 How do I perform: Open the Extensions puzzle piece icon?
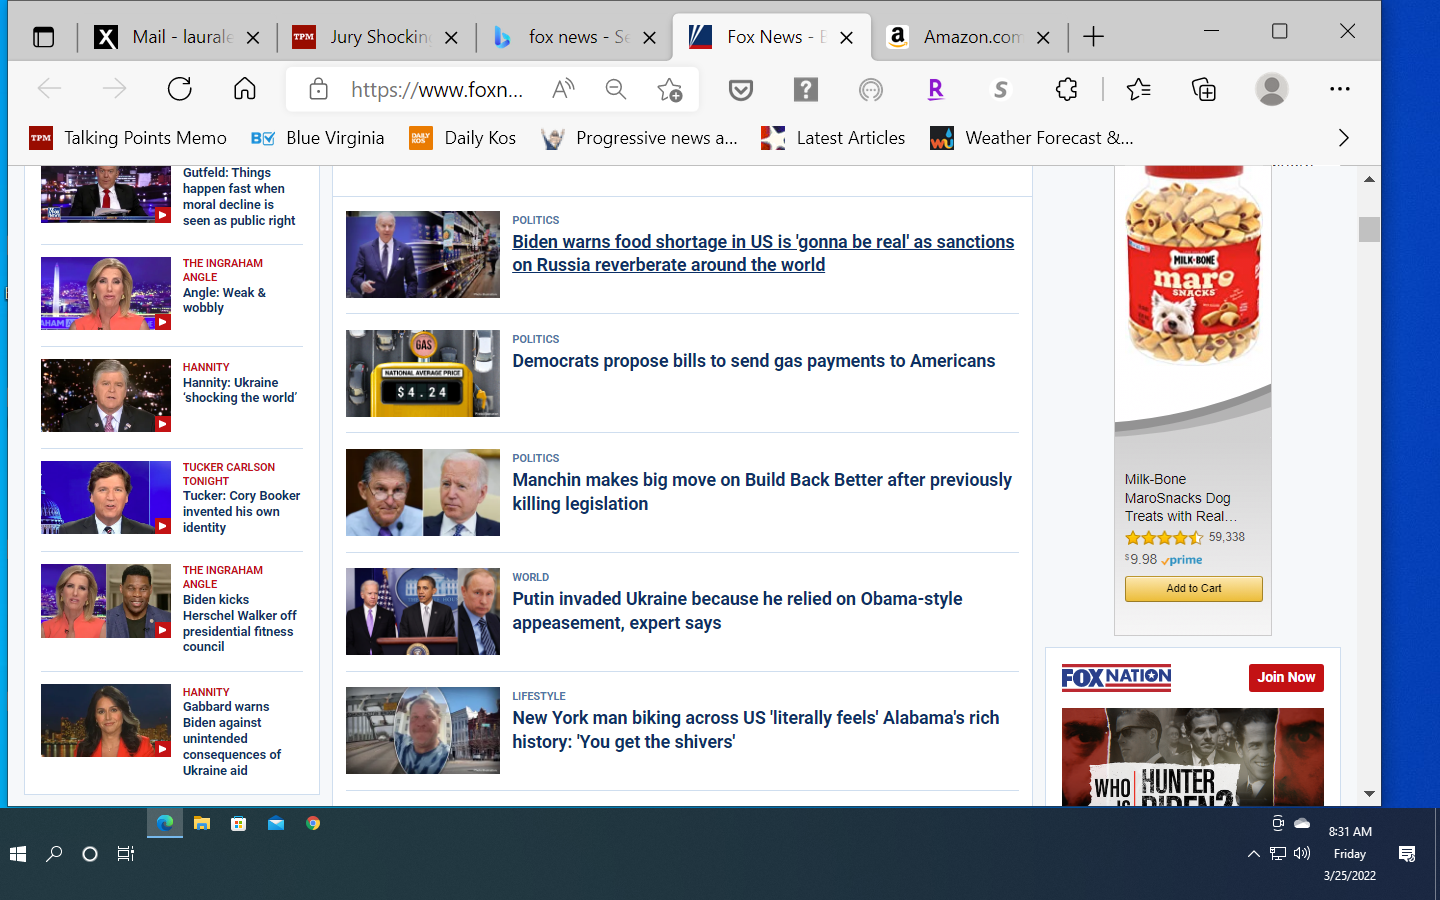(x=1066, y=89)
